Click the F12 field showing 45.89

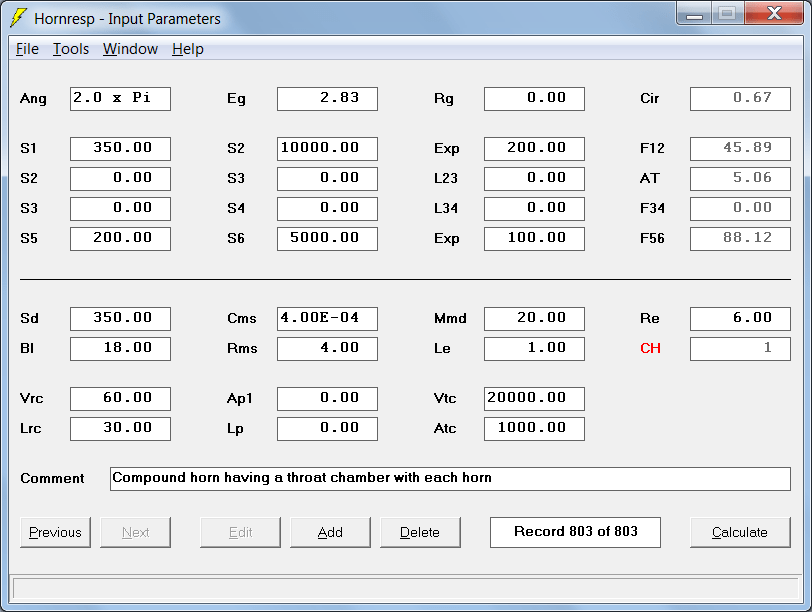pos(741,149)
